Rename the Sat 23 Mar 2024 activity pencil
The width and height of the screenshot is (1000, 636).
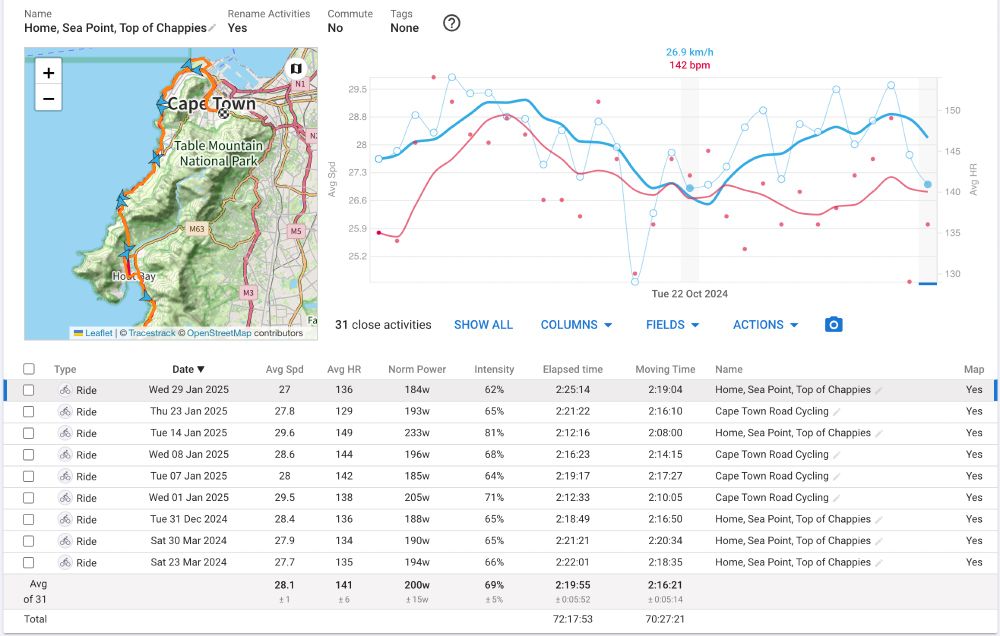tap(879, 563)
